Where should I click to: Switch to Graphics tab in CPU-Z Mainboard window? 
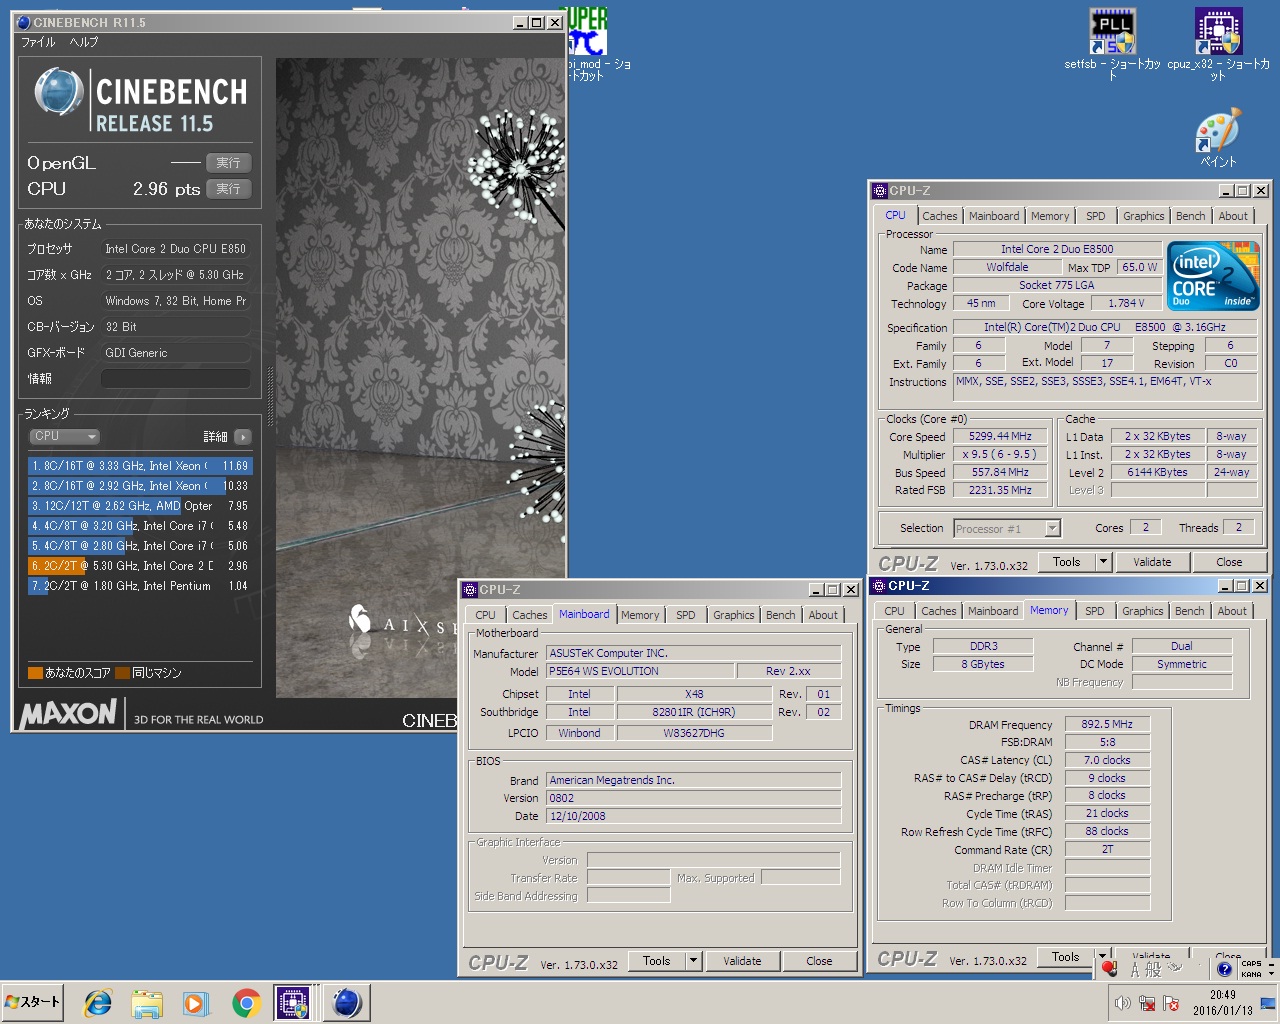click(x=733, y=615)
